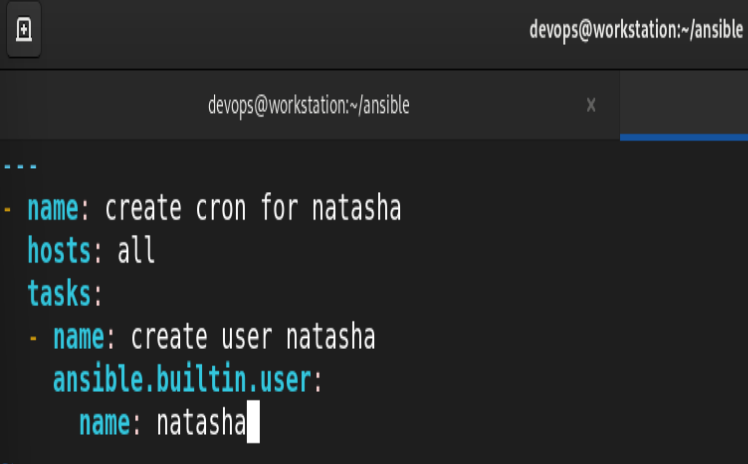This screenshot has height=464, width=748.
Task: Click the task-level 'name' key before 'create user'
Action: [79, 337]
